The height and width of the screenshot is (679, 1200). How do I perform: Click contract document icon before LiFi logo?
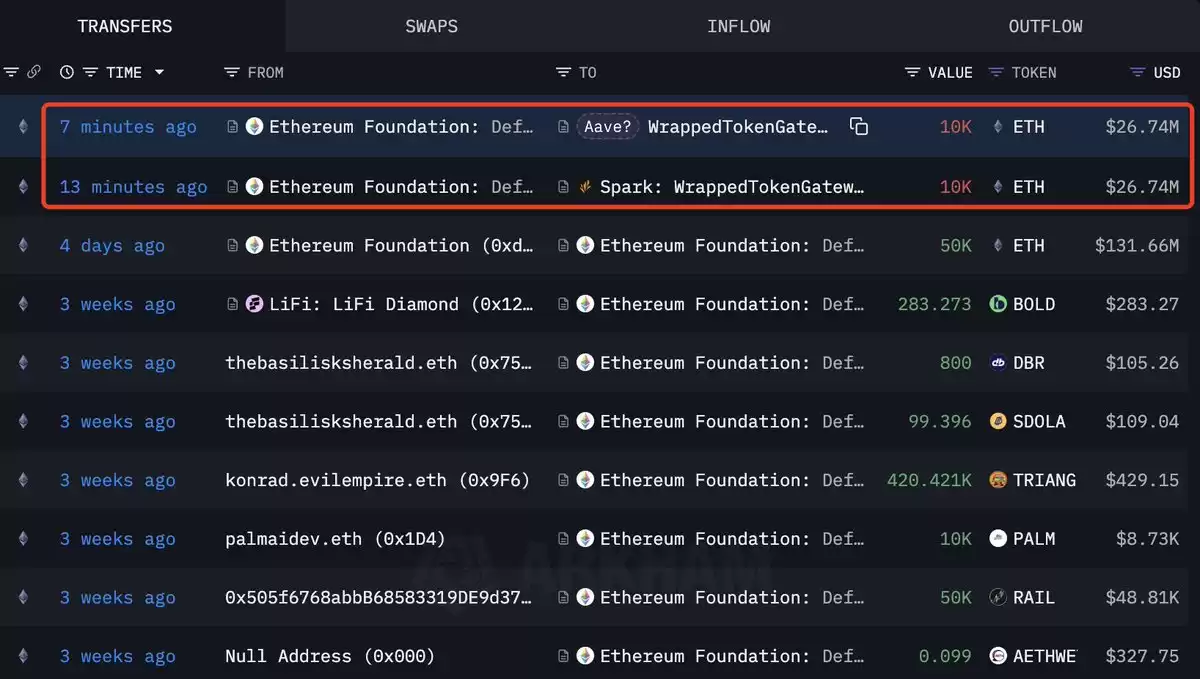[x=233, y=304]
